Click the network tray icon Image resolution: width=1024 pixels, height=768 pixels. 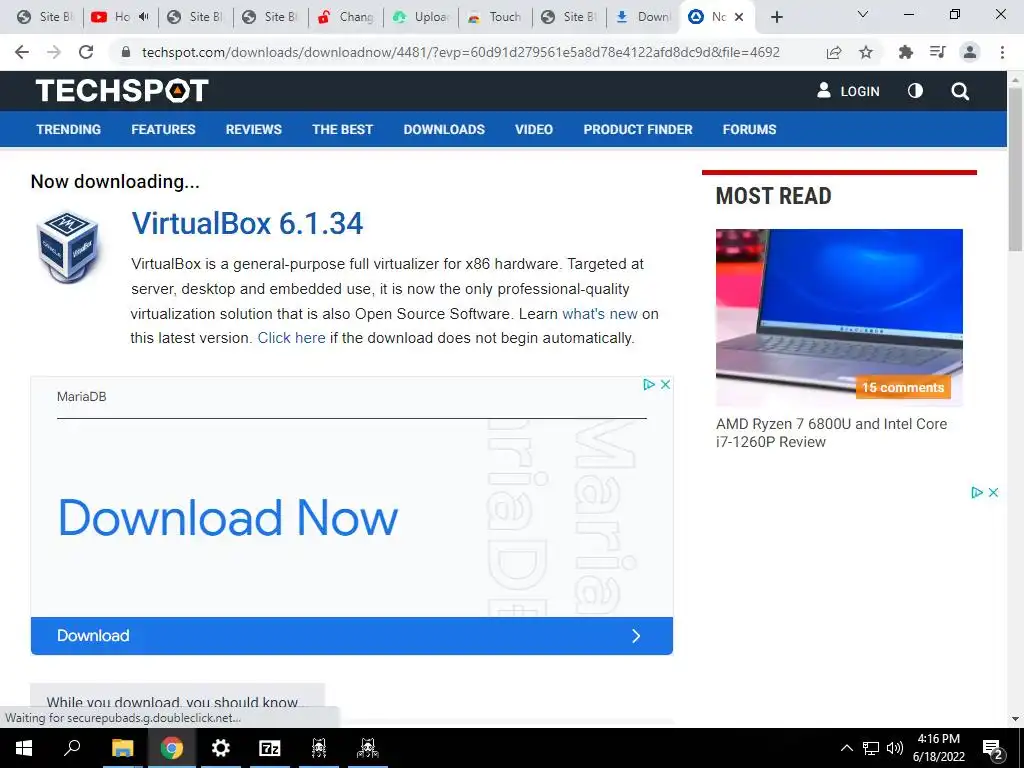pyautogui.click(x=871, y=748)
